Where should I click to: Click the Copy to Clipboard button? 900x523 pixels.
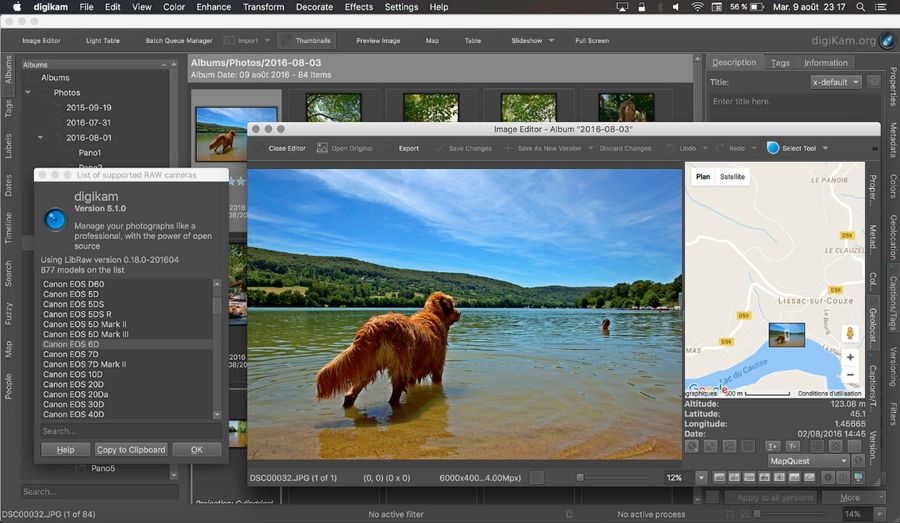point(131,450)
